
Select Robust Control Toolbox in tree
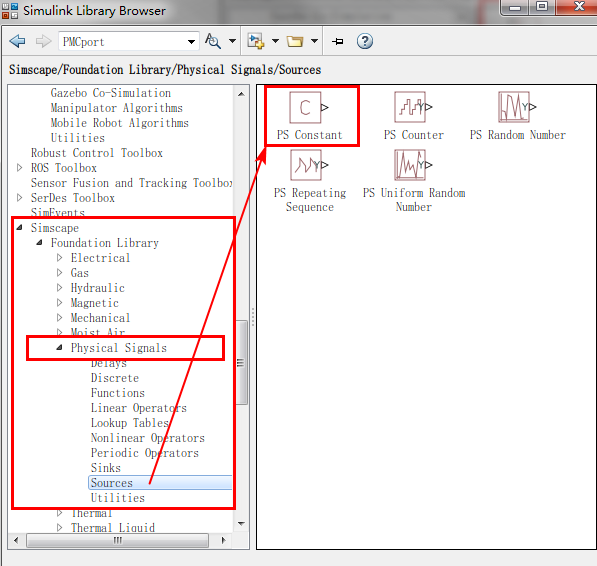tap(97, 153)
